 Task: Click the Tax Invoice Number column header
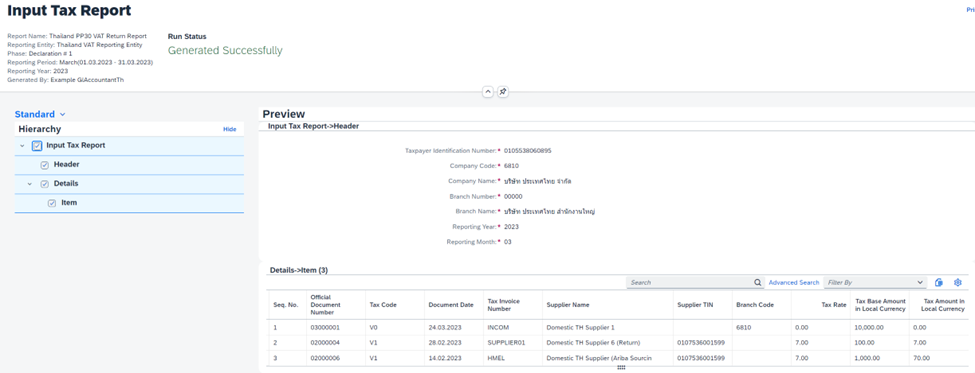coord(512,305)
